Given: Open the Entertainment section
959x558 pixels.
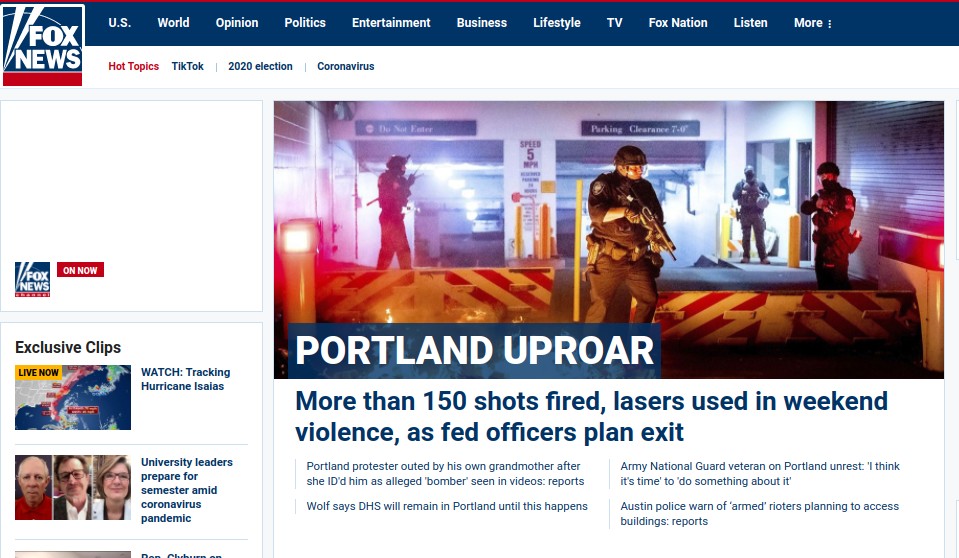Looking at the screenshot, I should [x=391, y=23].
